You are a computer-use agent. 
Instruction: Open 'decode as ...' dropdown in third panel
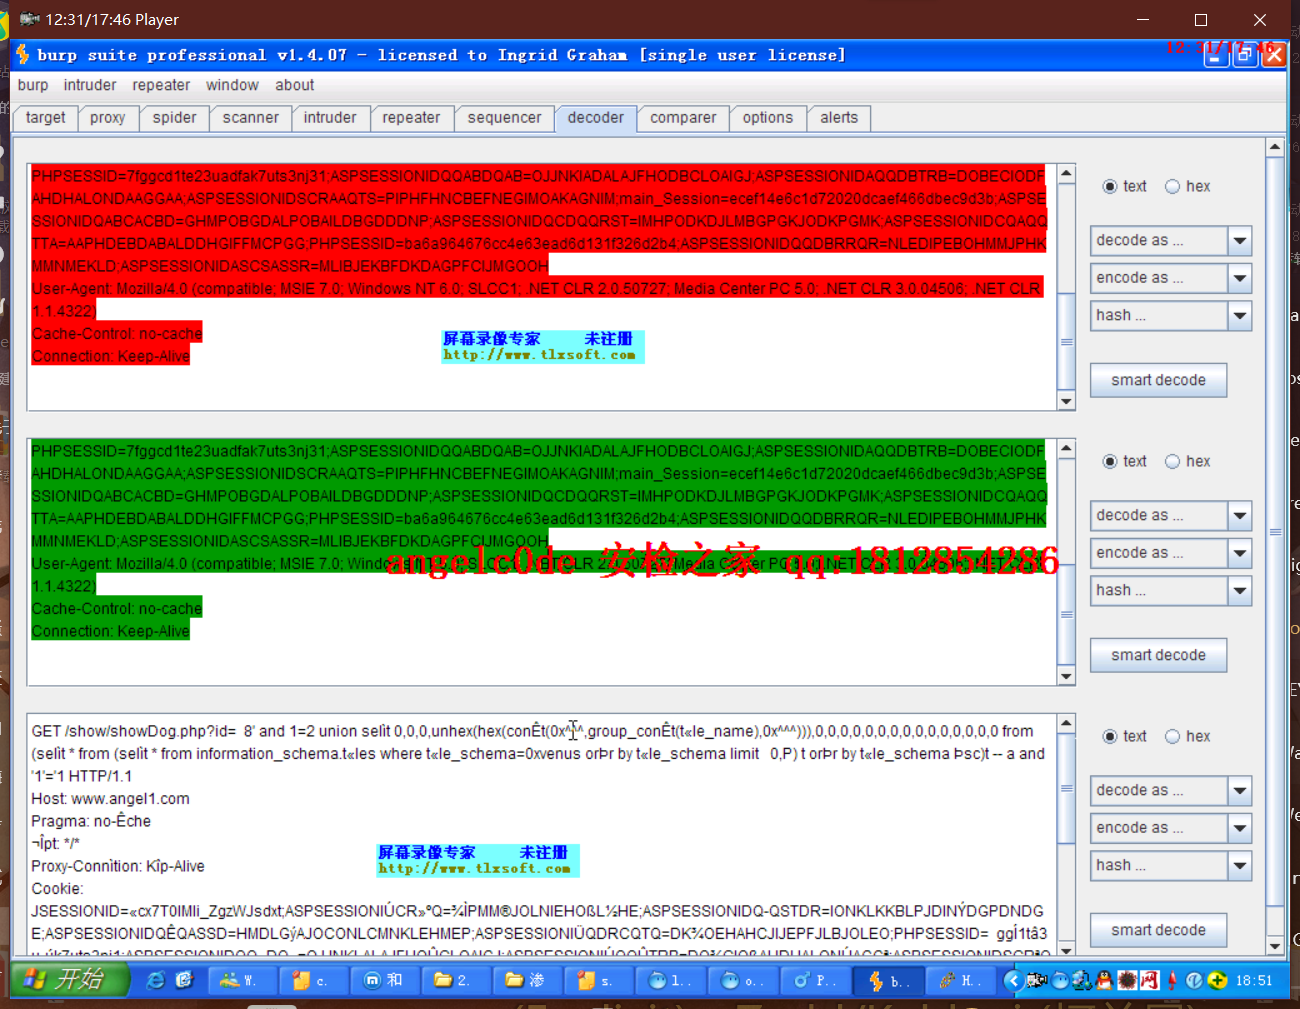(1171, 790)
